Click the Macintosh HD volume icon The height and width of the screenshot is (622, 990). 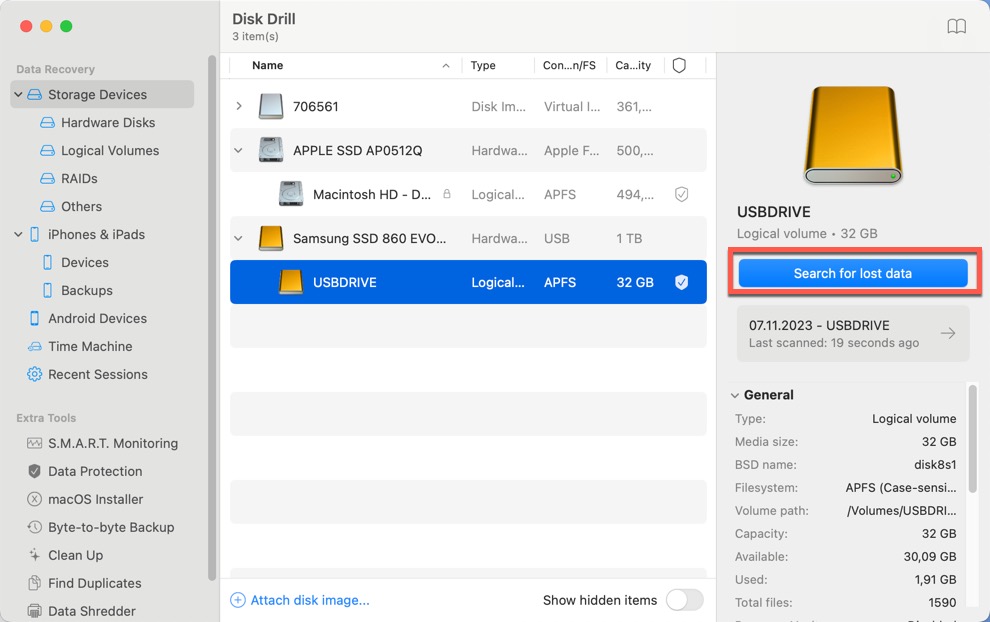click(x=291, y=194)
